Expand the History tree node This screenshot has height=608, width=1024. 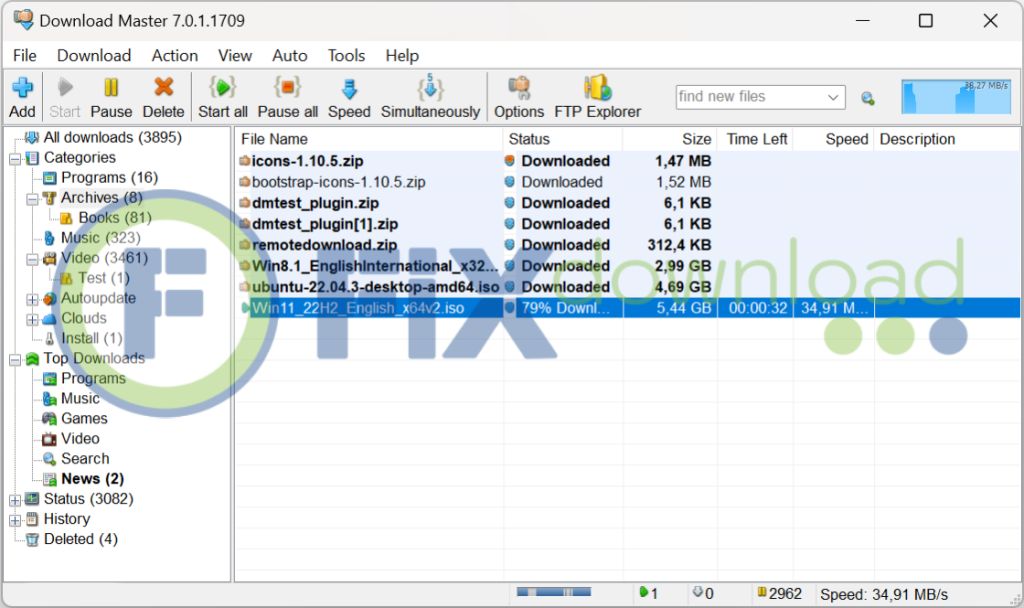(15, 519)
